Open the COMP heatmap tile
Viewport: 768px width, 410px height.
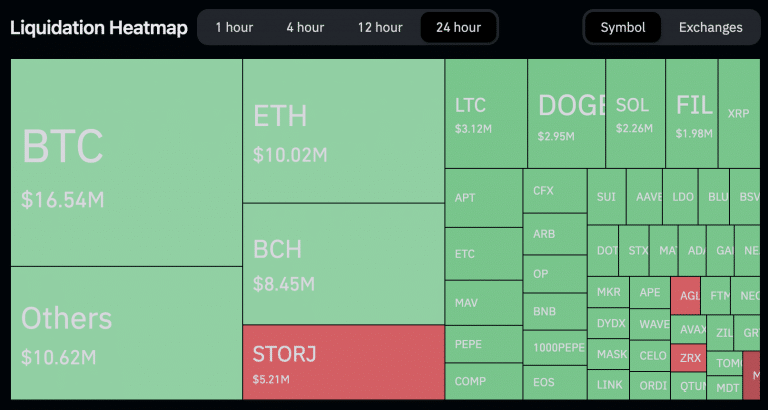(x=482, y=381)
